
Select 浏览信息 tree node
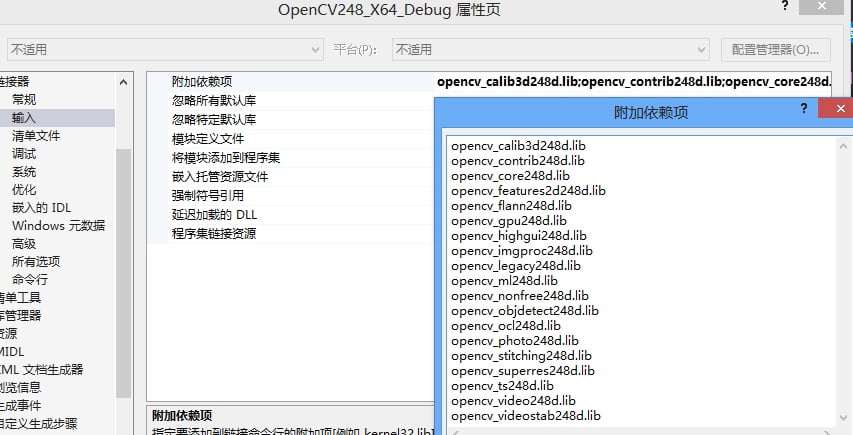(x=20, y=387)
